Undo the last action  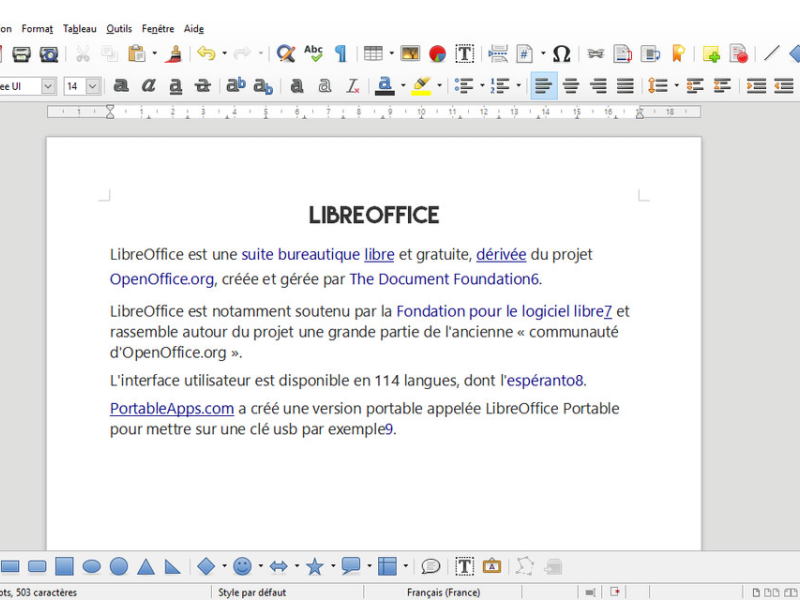[206, 54]
